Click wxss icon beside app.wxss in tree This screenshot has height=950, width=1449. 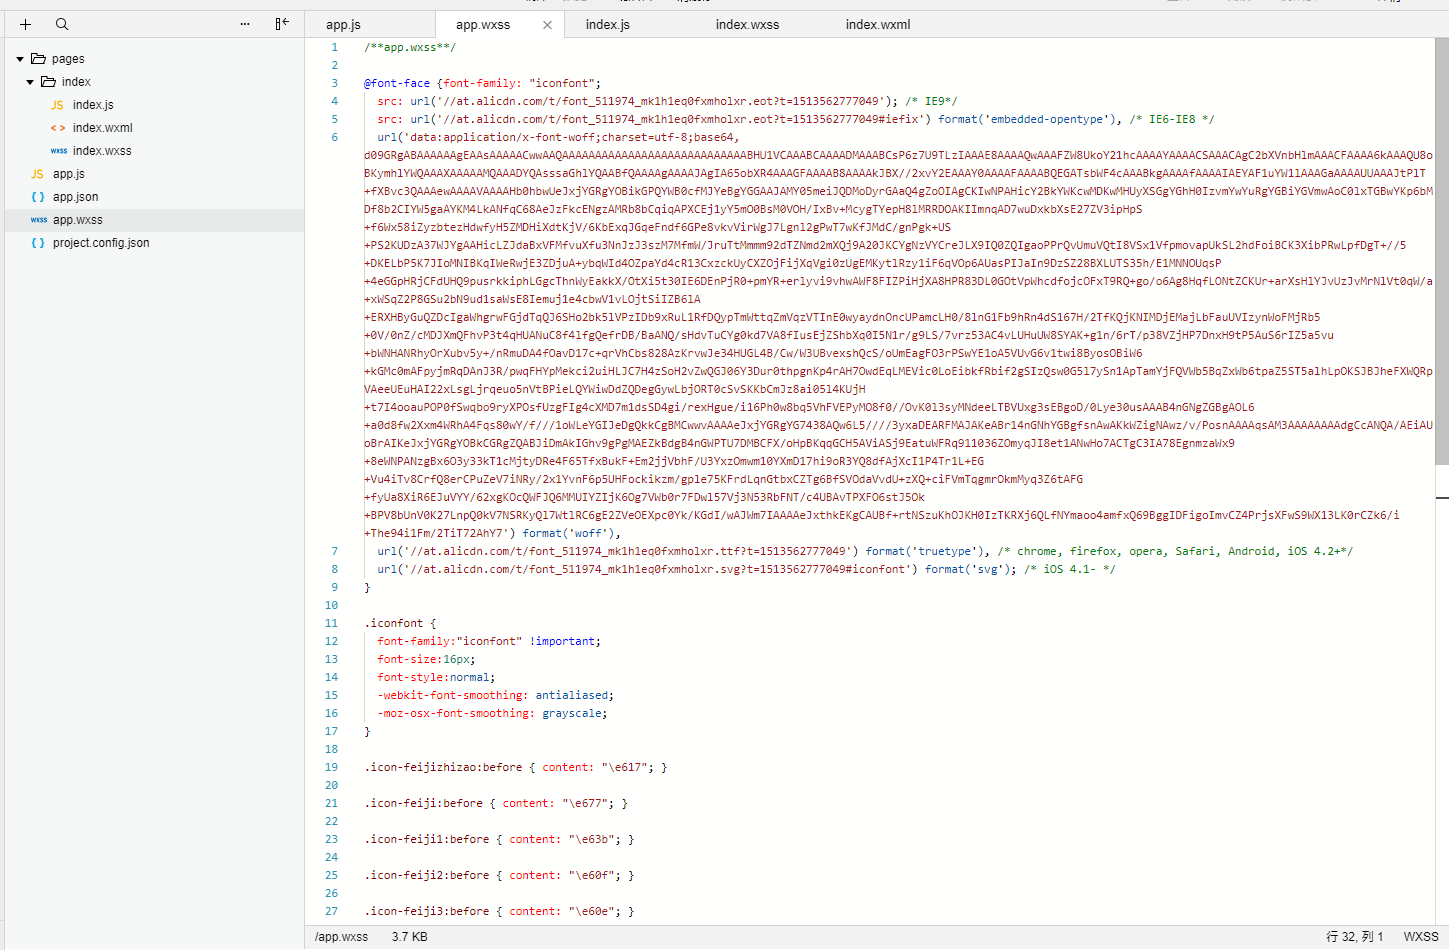click(x=39, y=220)
